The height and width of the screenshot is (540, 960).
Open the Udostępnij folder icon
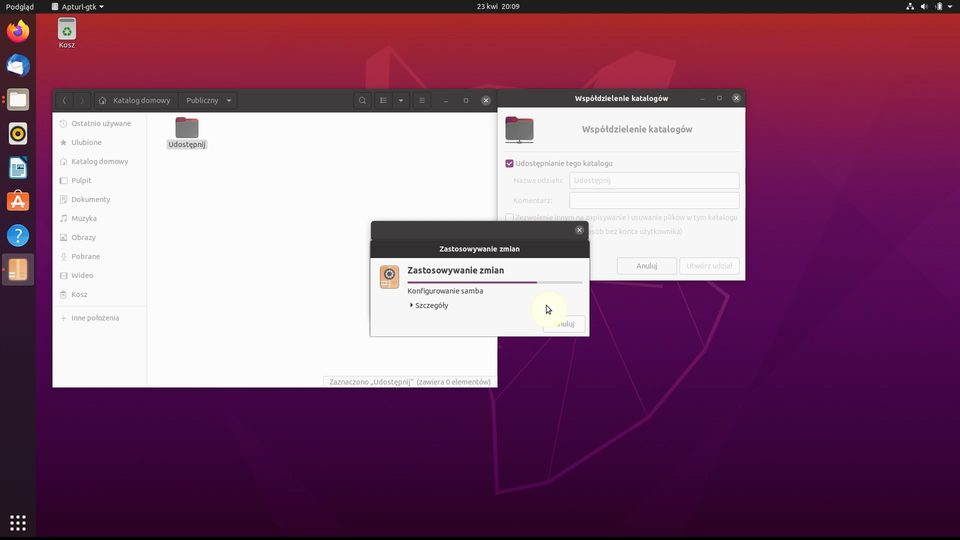pos(187,128)
